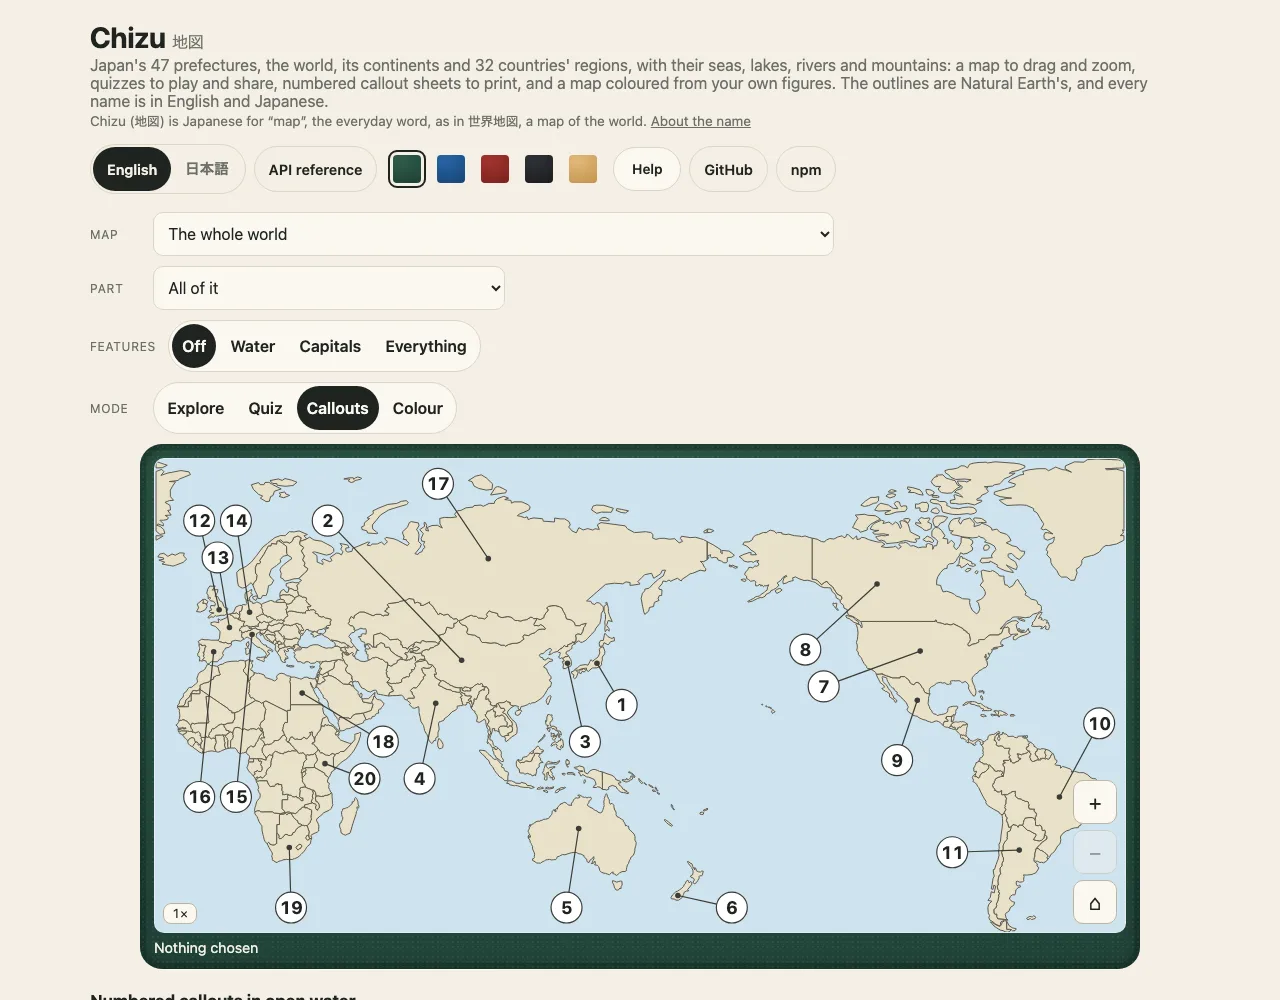
Task: Choose the green theme swatch
Action: 407,169
